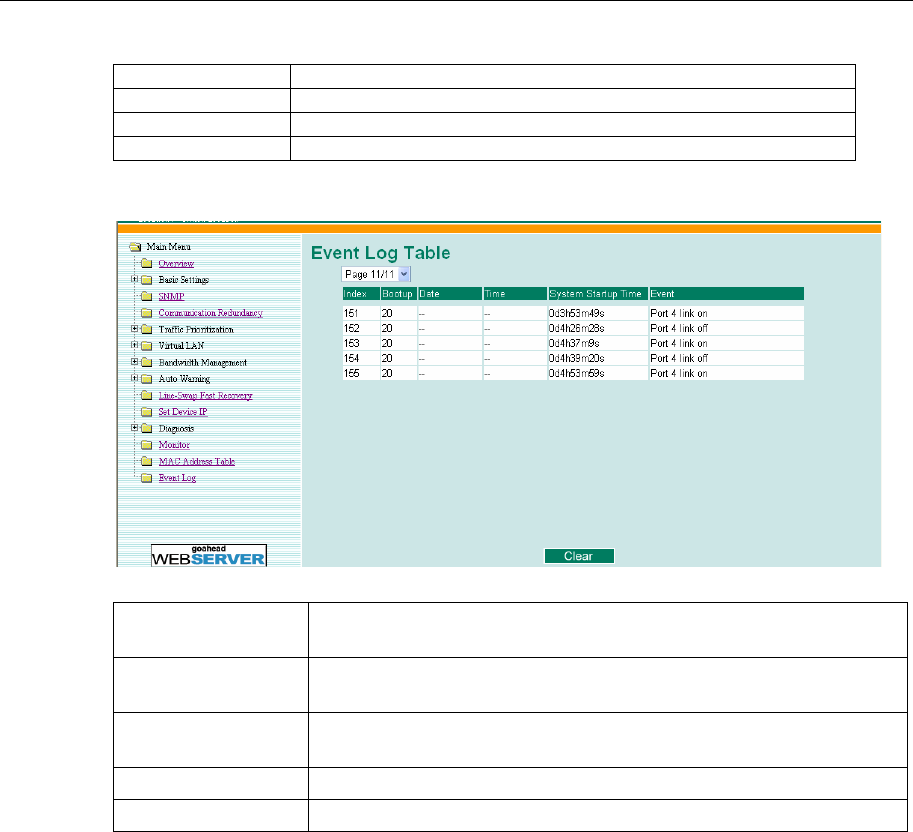Select the Diagnosis label
The width and height of the screenshot is (913, 832).
(176, 429)
